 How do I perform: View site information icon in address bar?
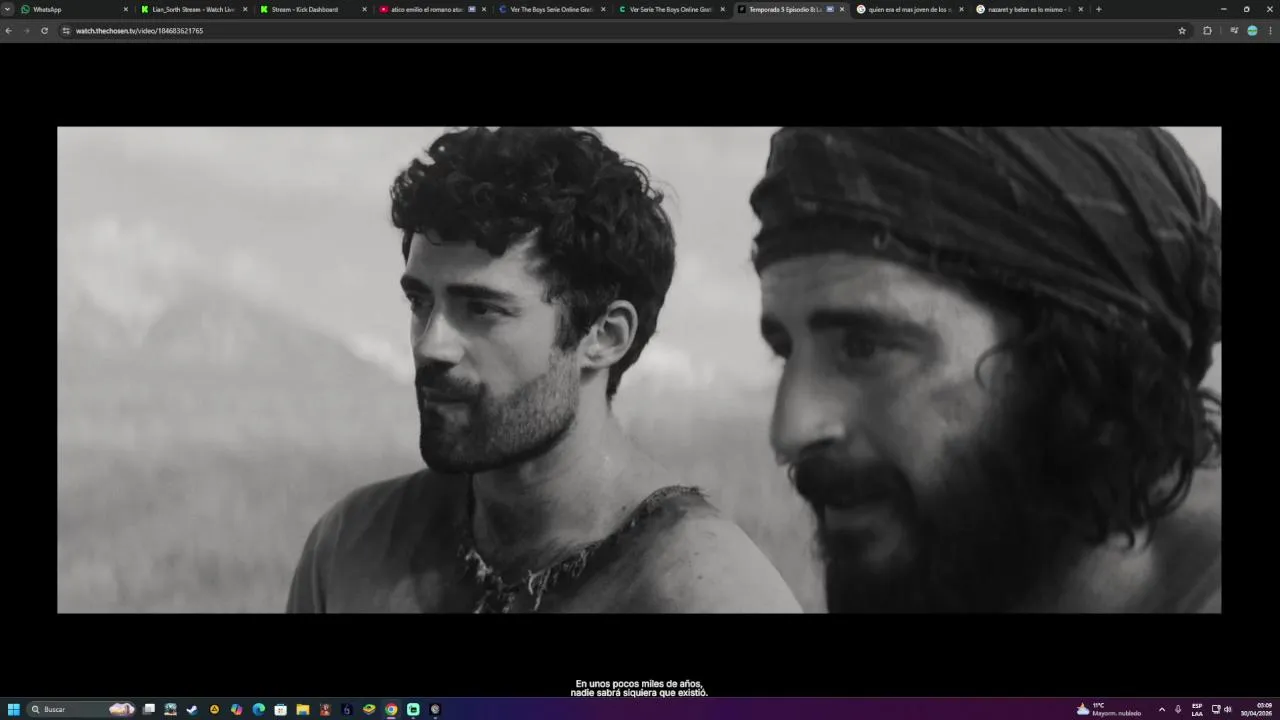(x=66, y=31)
